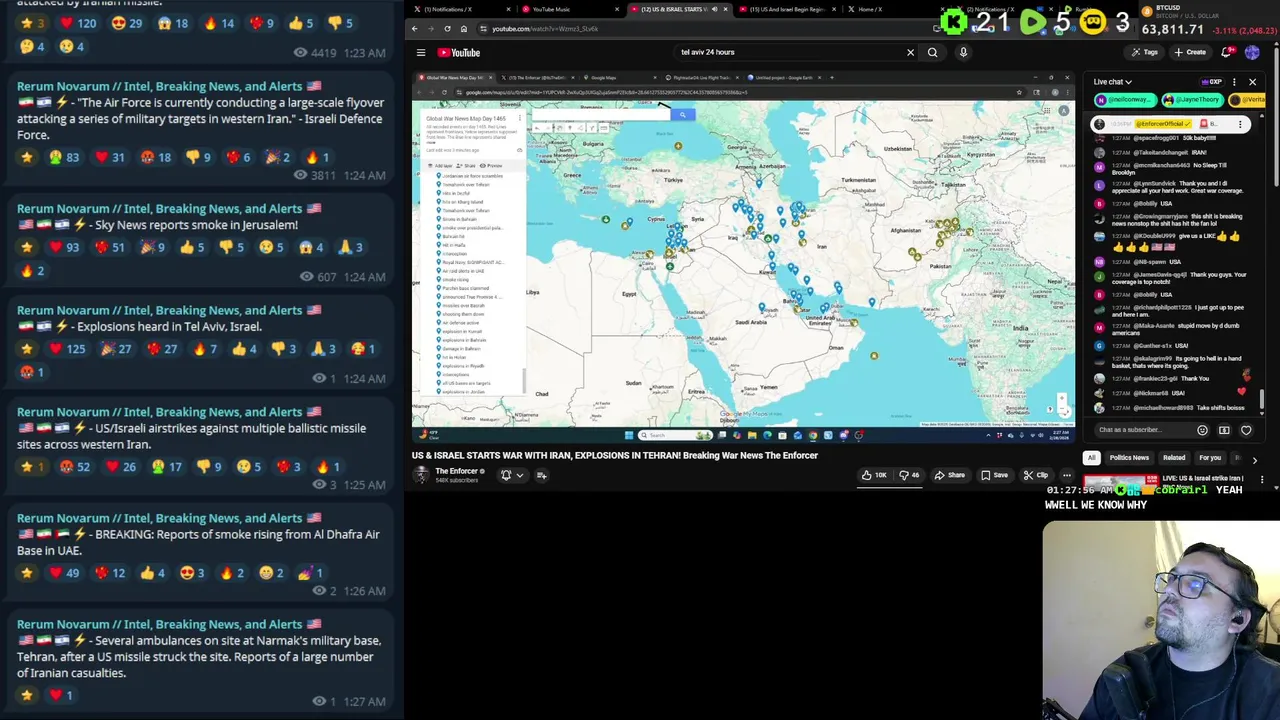
Task: Open more actions ellipsis below video
Action: pos(1067,475)
